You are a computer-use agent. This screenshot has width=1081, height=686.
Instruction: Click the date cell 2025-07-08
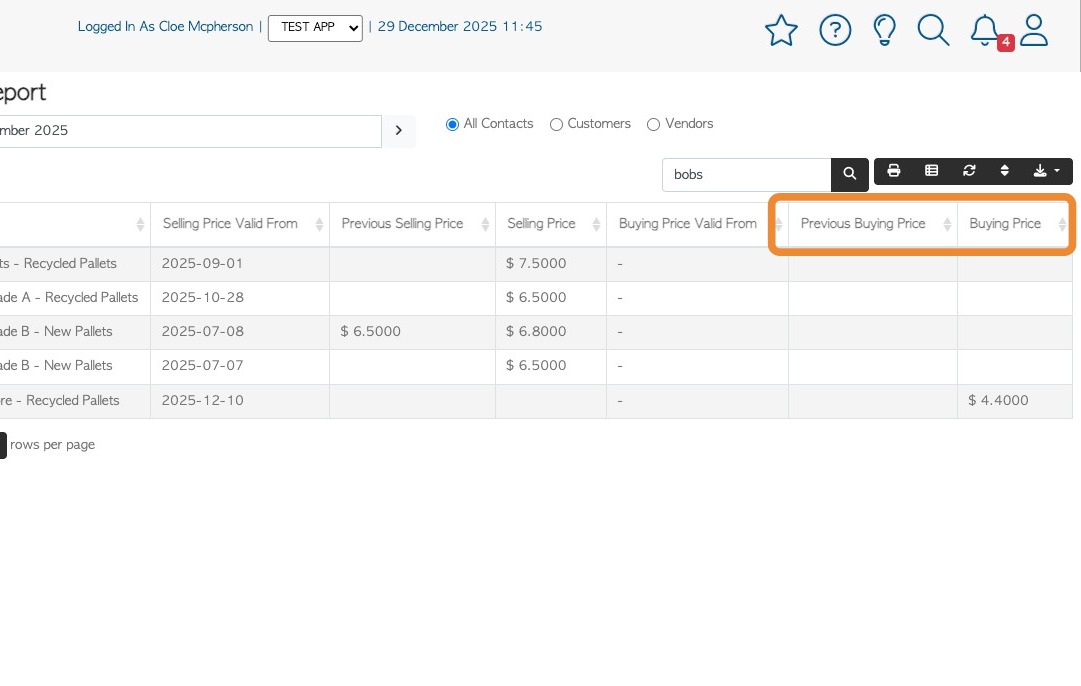pos(203,332)
